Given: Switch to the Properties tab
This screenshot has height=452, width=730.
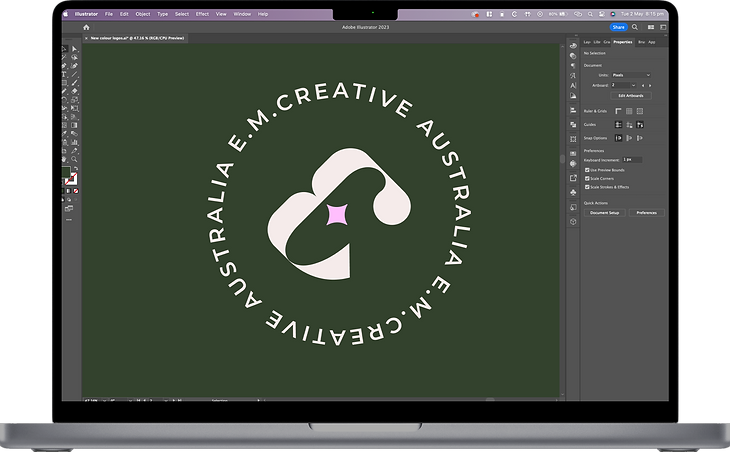Looking at the screenshot, I should coord(622,42).
